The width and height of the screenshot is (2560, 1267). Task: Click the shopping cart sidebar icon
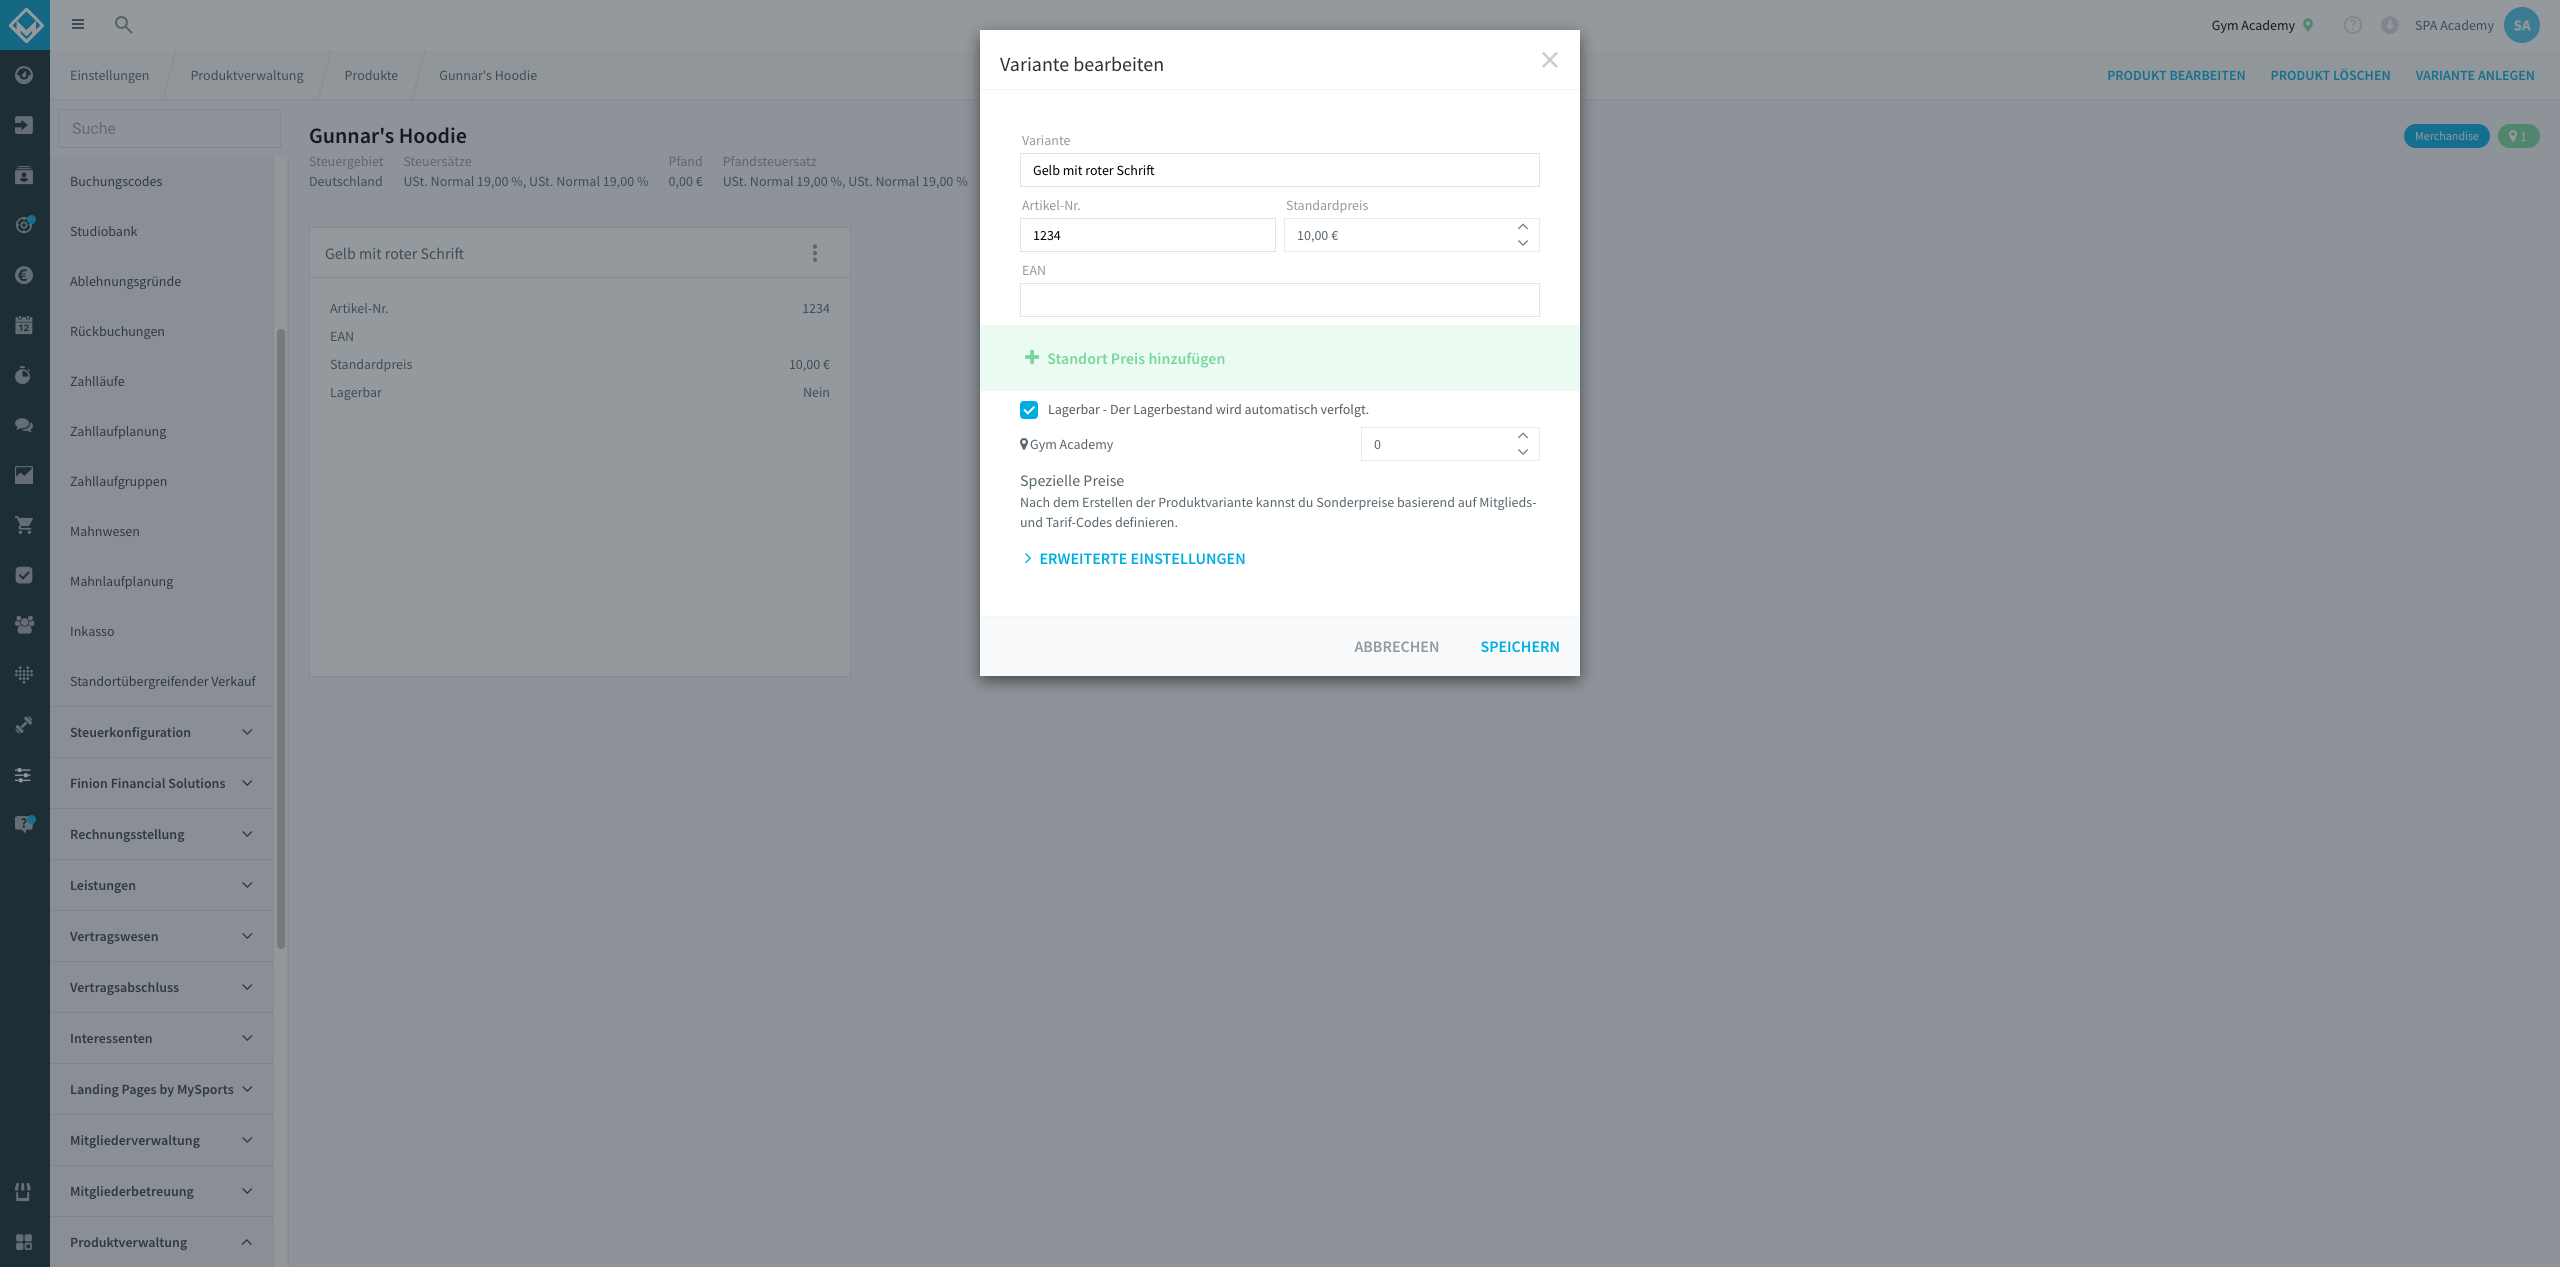[24, 525]
